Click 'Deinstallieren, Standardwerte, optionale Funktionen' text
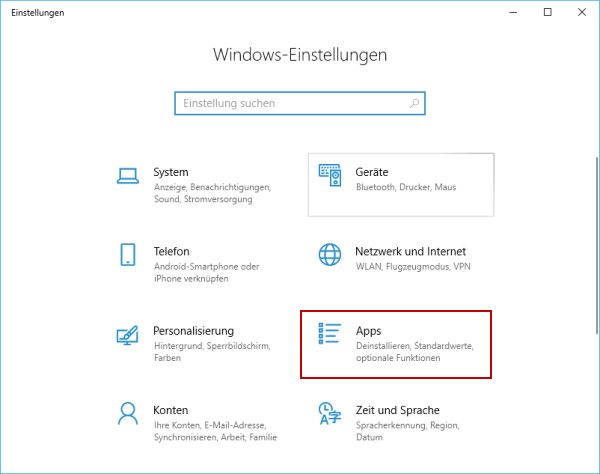The image size is (600, 474). point(414,352)
